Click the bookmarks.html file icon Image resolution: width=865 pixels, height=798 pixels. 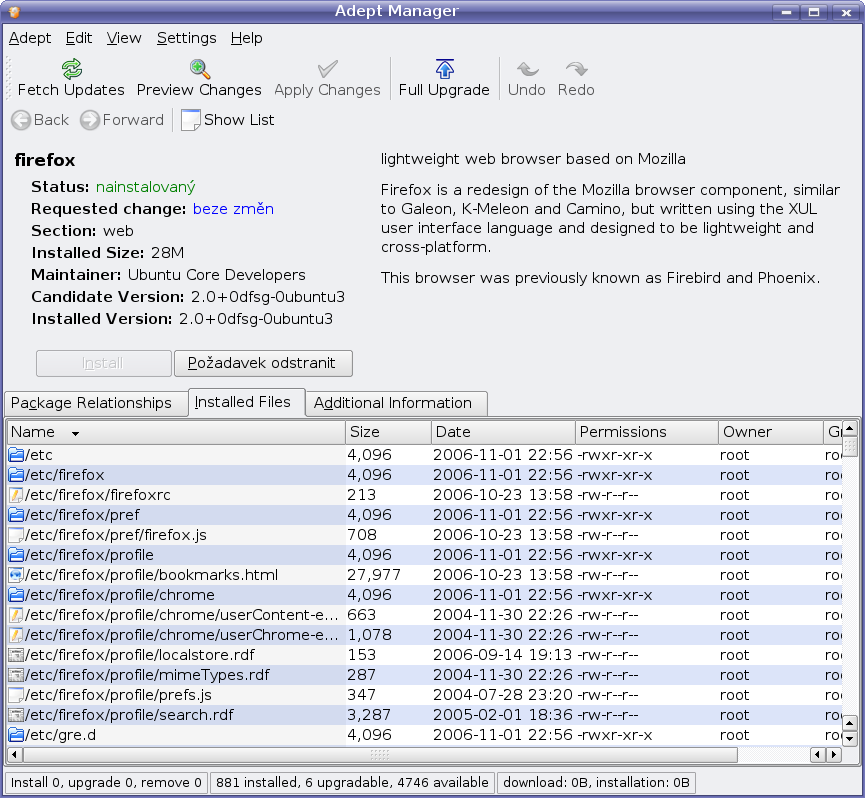point(16,575)
